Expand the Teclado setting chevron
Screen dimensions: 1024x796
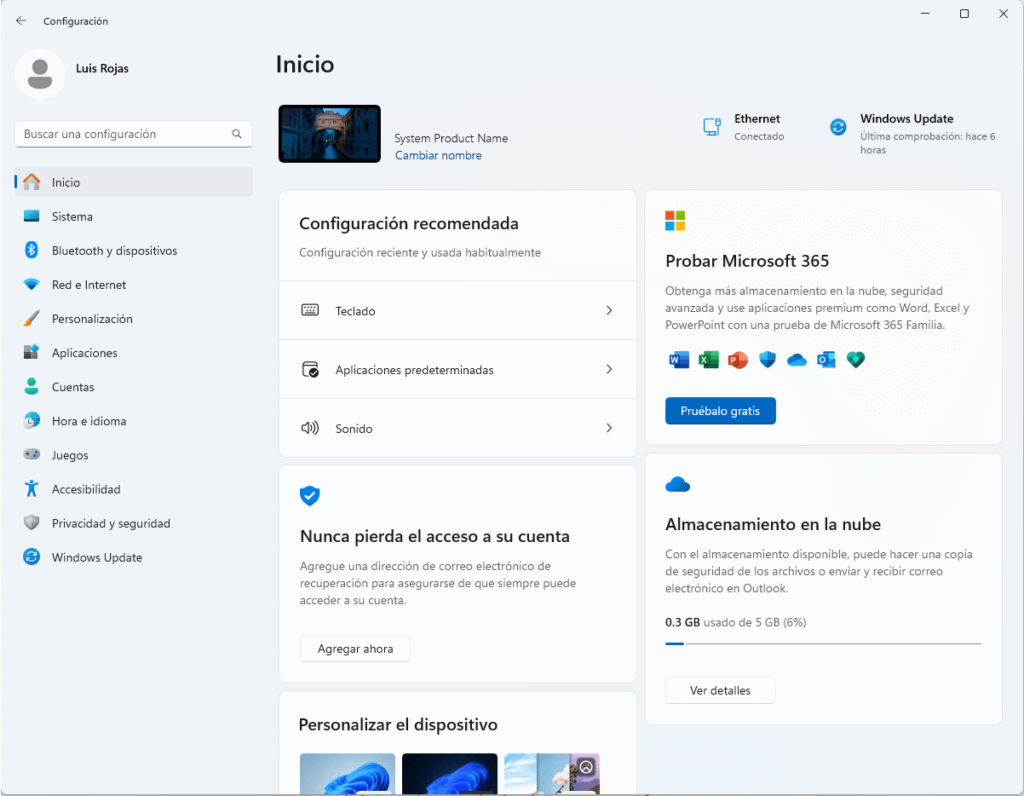coord(609,311)
